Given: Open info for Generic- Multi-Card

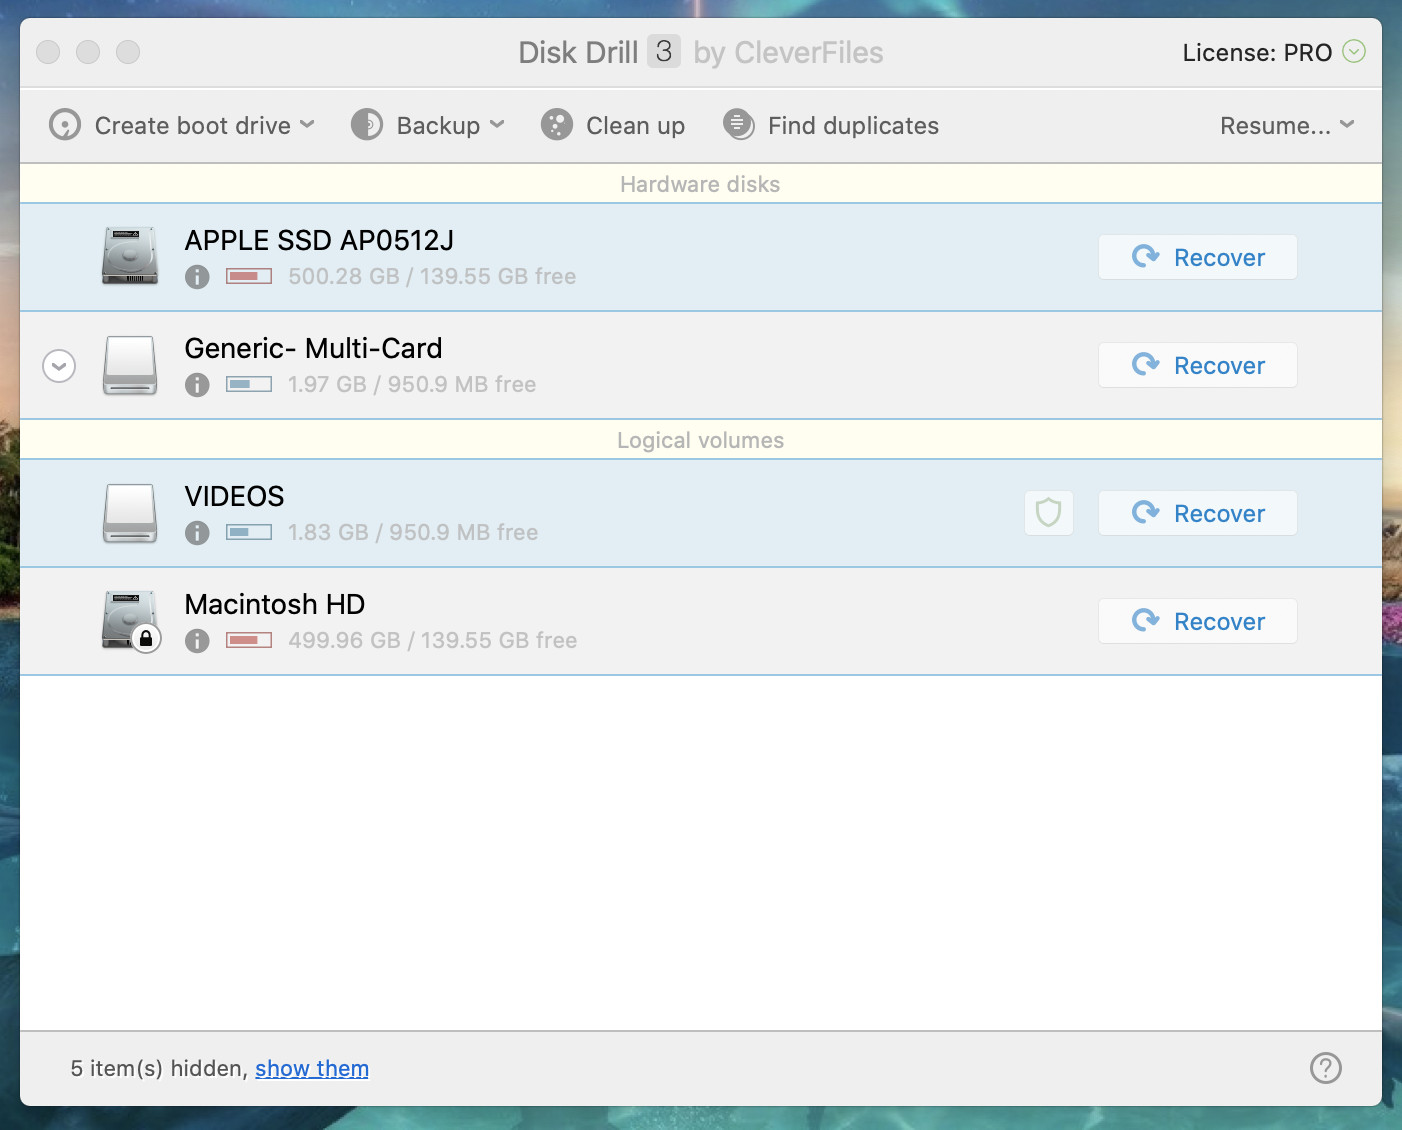Looking at the screenshot, I should (x=197, y=385).
